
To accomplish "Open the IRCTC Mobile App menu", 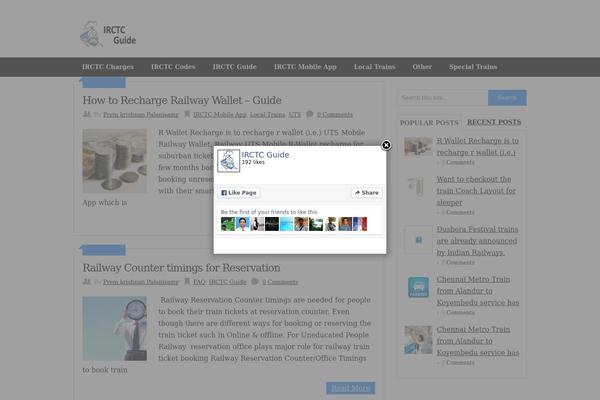I will click(305, 67).
